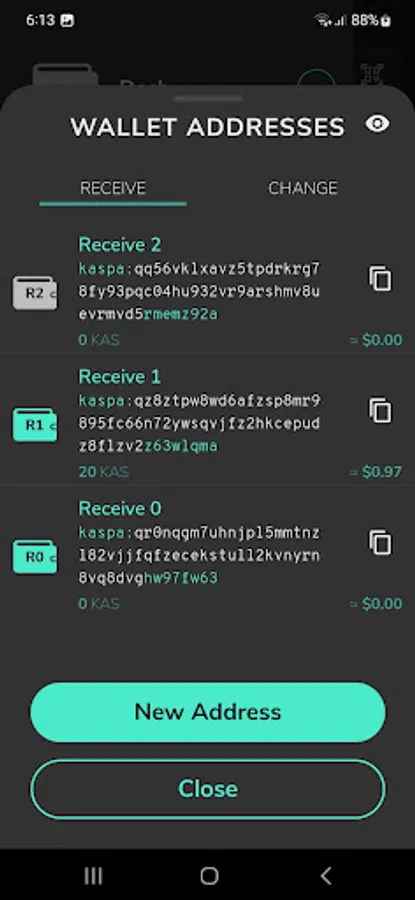Copy the Receive 1 address
This screenshot has height=900, width=415.
(380, 410)
